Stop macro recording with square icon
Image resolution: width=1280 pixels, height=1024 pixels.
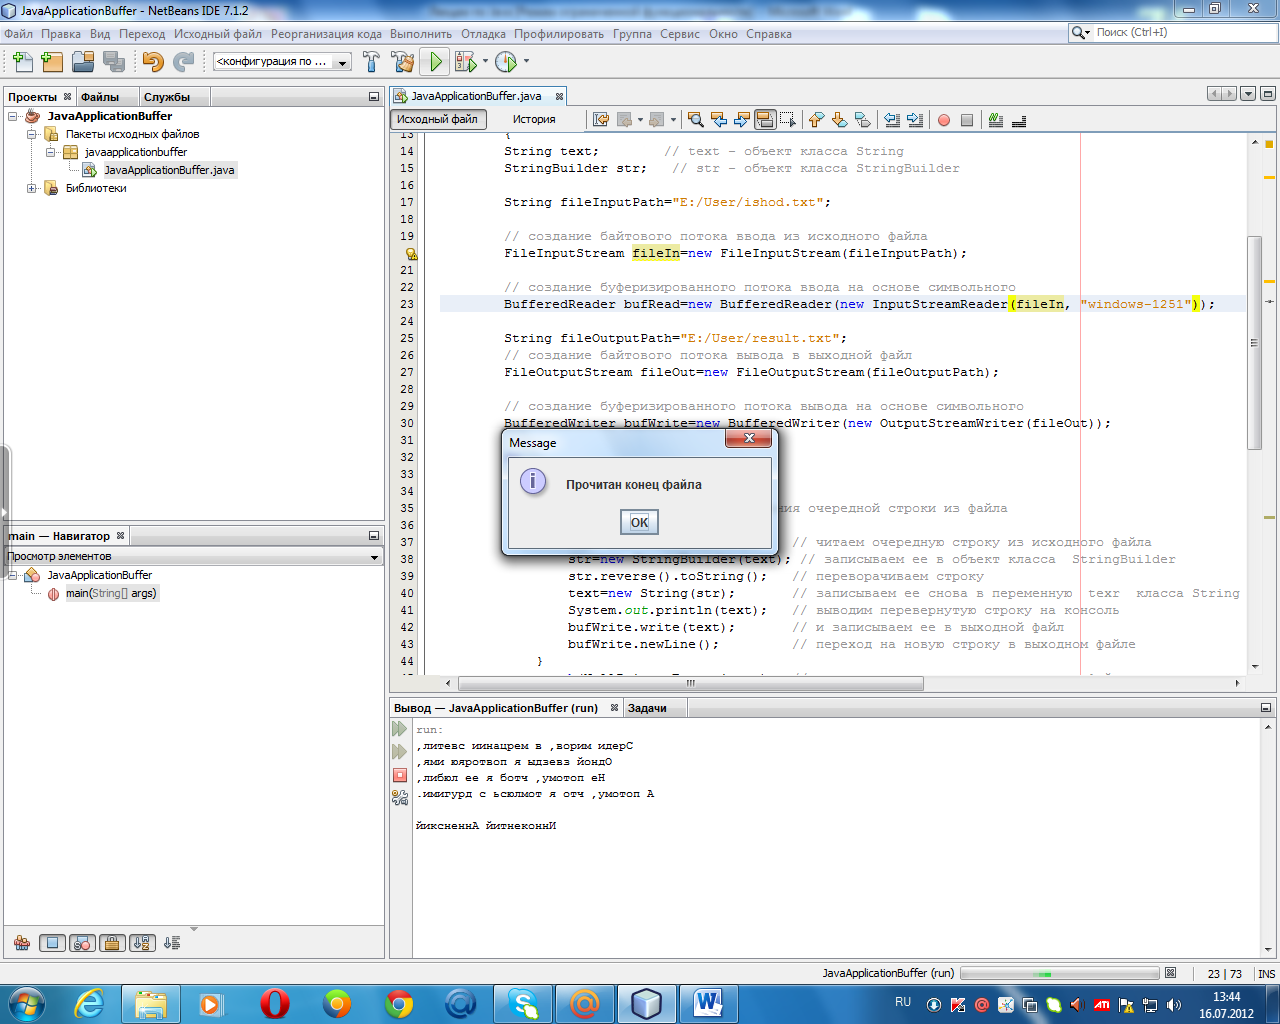(x=967, y=120)
